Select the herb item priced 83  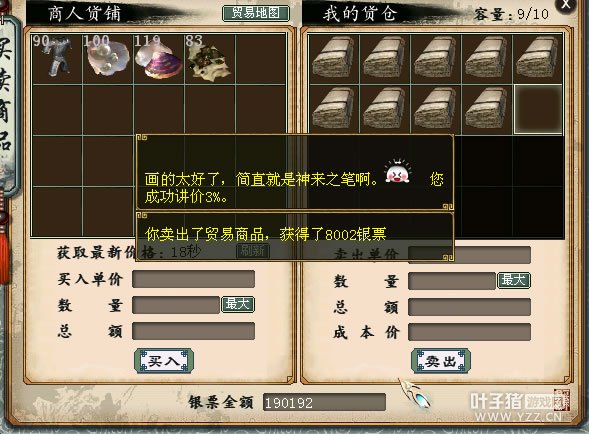[x=210, y=59]
